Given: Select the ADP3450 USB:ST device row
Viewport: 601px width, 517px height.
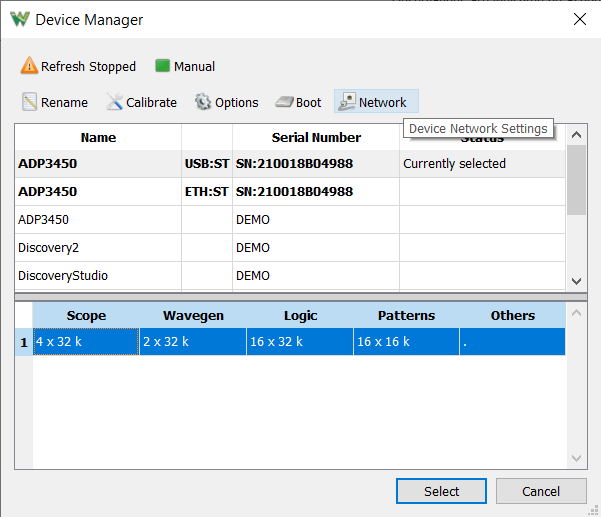Looking at the screenshot, I should (290, 164).
